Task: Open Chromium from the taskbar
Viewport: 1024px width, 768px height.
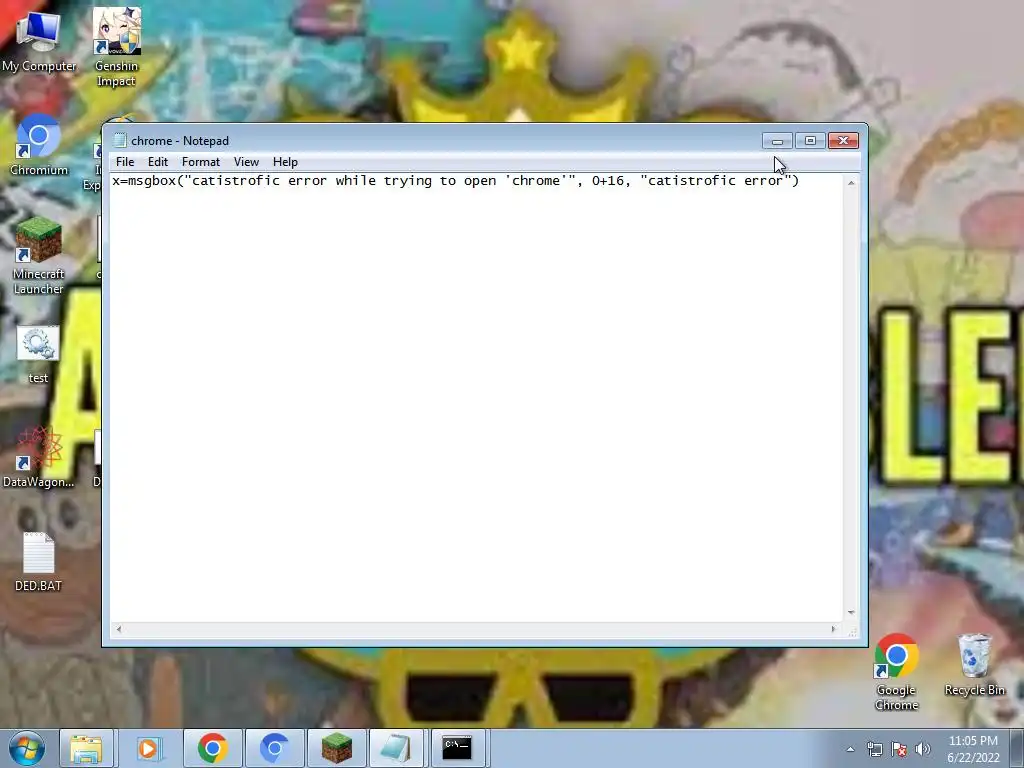Action: click(x=274, y=748)
